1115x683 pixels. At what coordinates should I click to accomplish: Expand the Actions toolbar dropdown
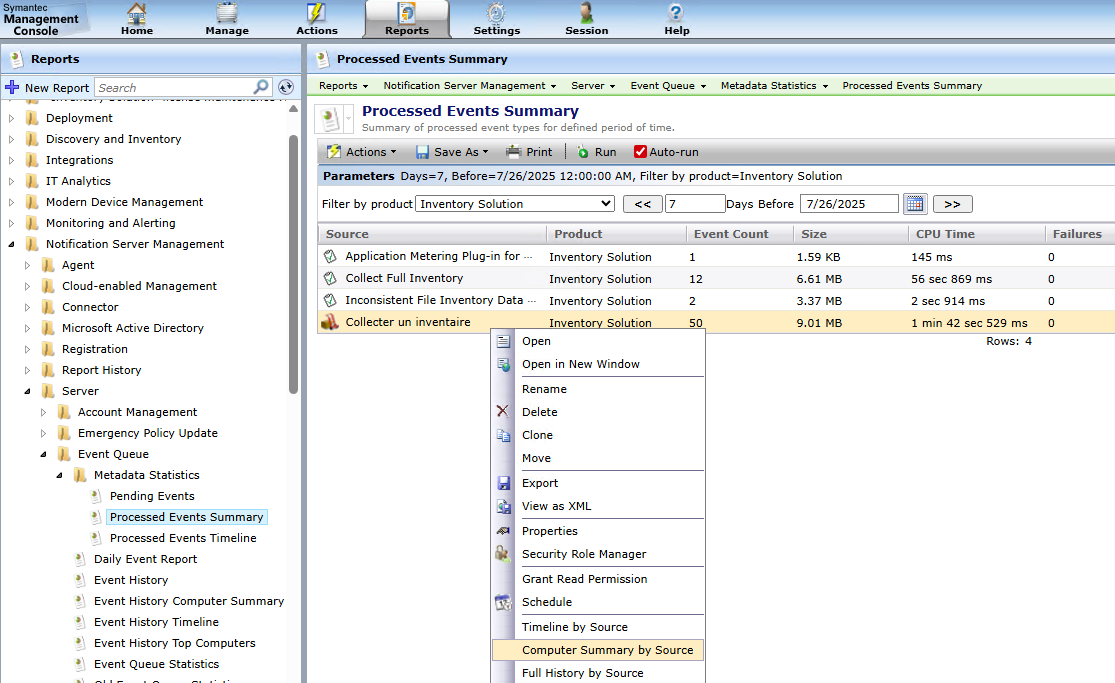(x=393, y=152)
